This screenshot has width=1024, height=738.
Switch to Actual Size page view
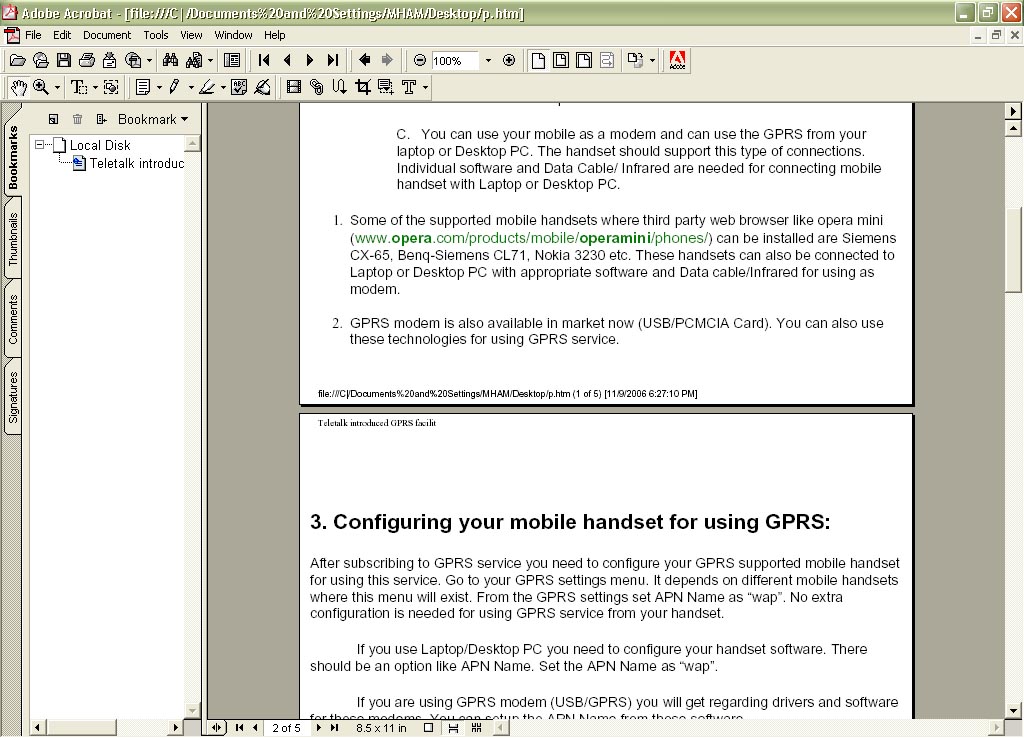tap(538, 61)
